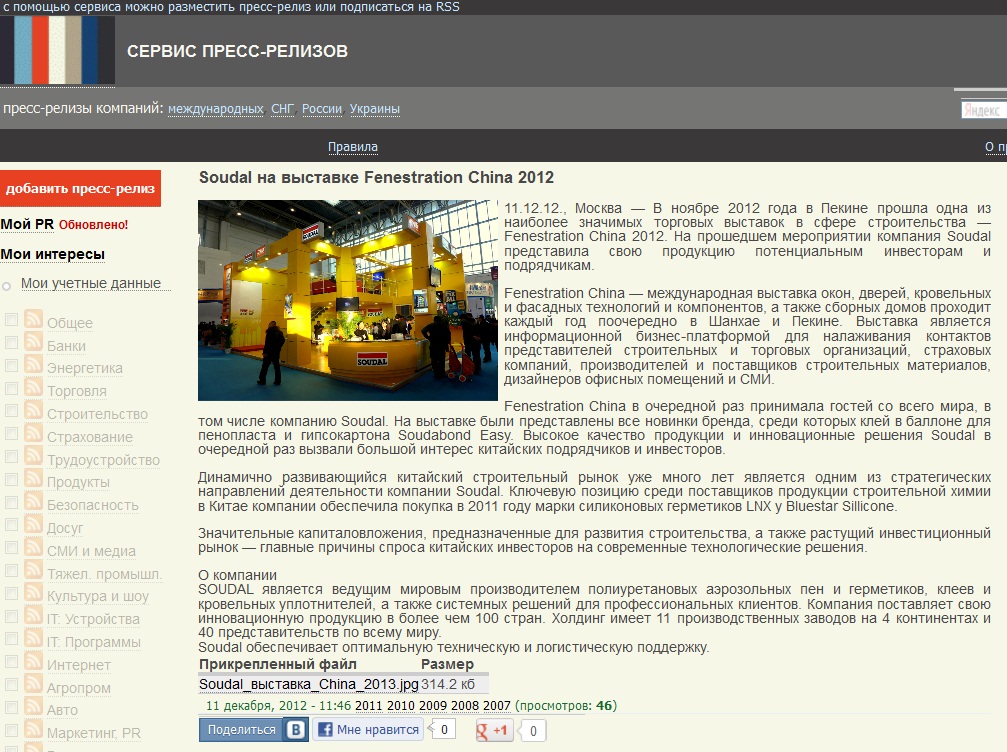Open the Строительство category link
This screenshot has width=1007, height=752.
coord(97,414)
